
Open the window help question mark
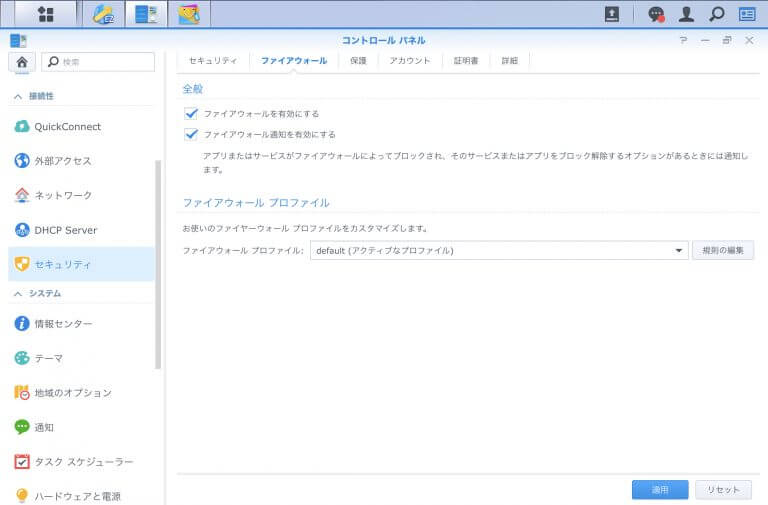tap(683, 40)
